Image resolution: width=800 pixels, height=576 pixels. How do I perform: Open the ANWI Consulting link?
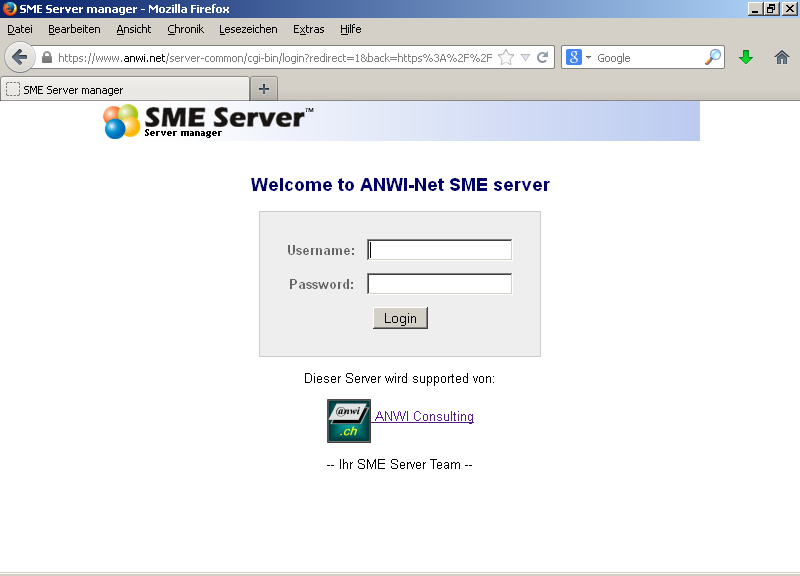click(423, 416)
